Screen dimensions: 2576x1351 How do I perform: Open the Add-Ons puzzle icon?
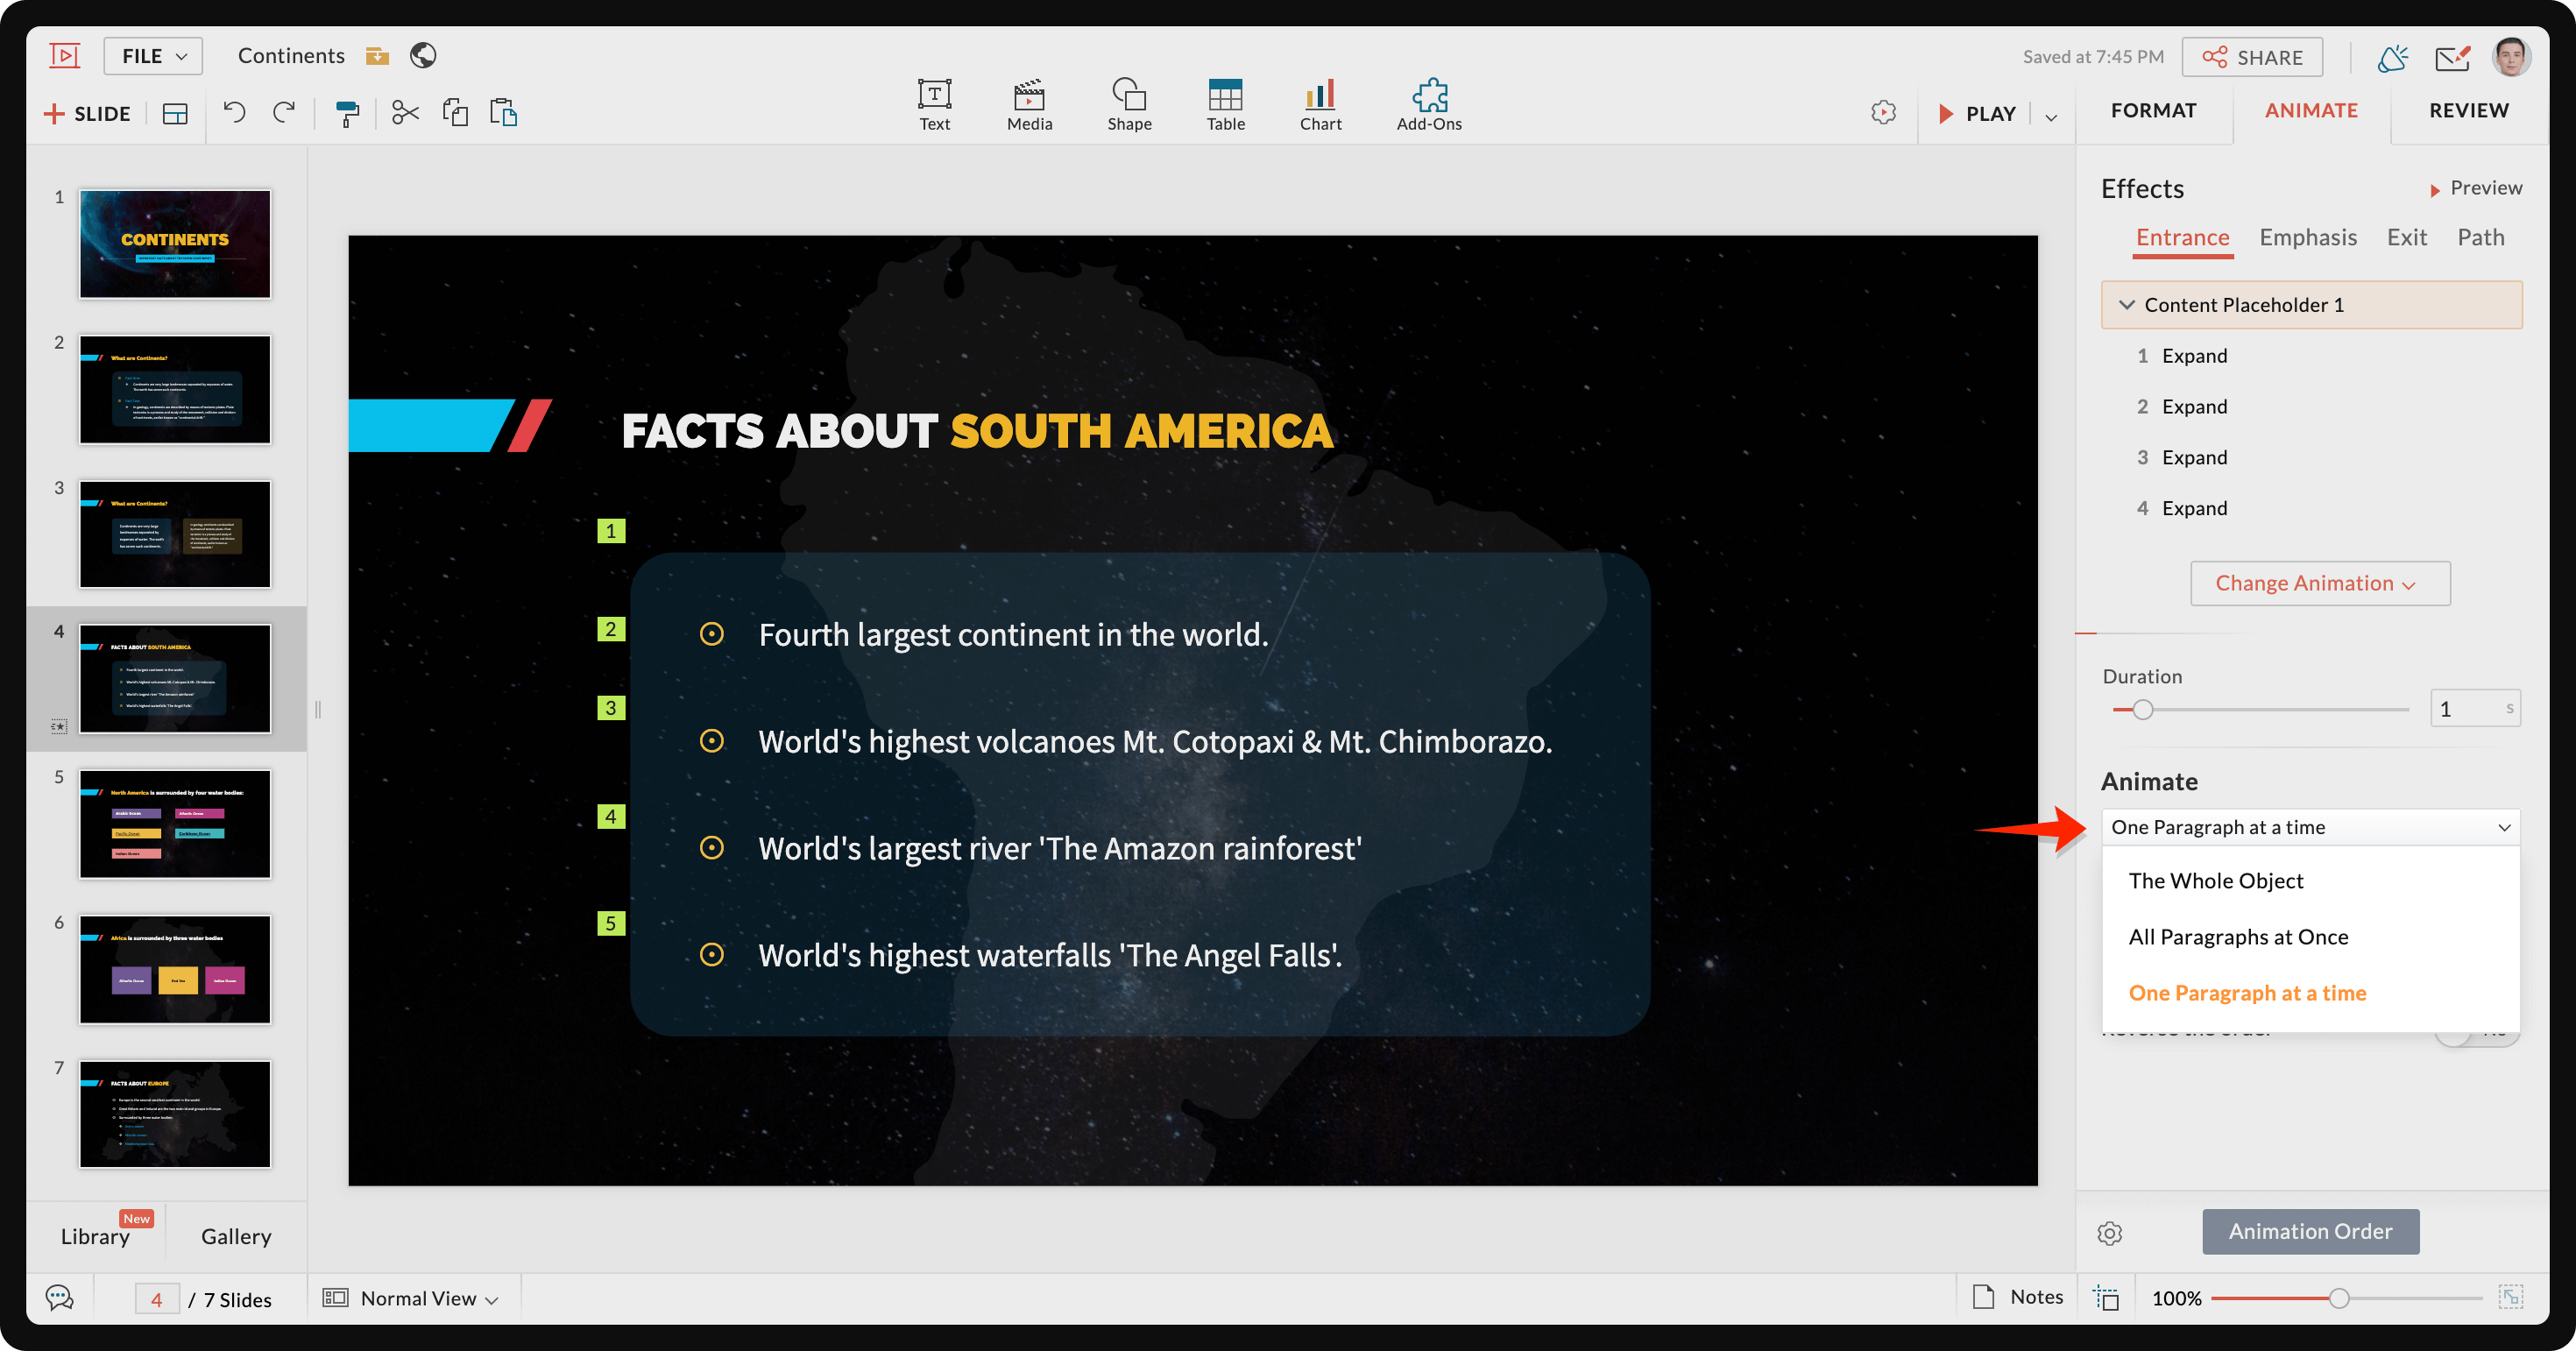pyautogui.click(x=1428, y=104)
